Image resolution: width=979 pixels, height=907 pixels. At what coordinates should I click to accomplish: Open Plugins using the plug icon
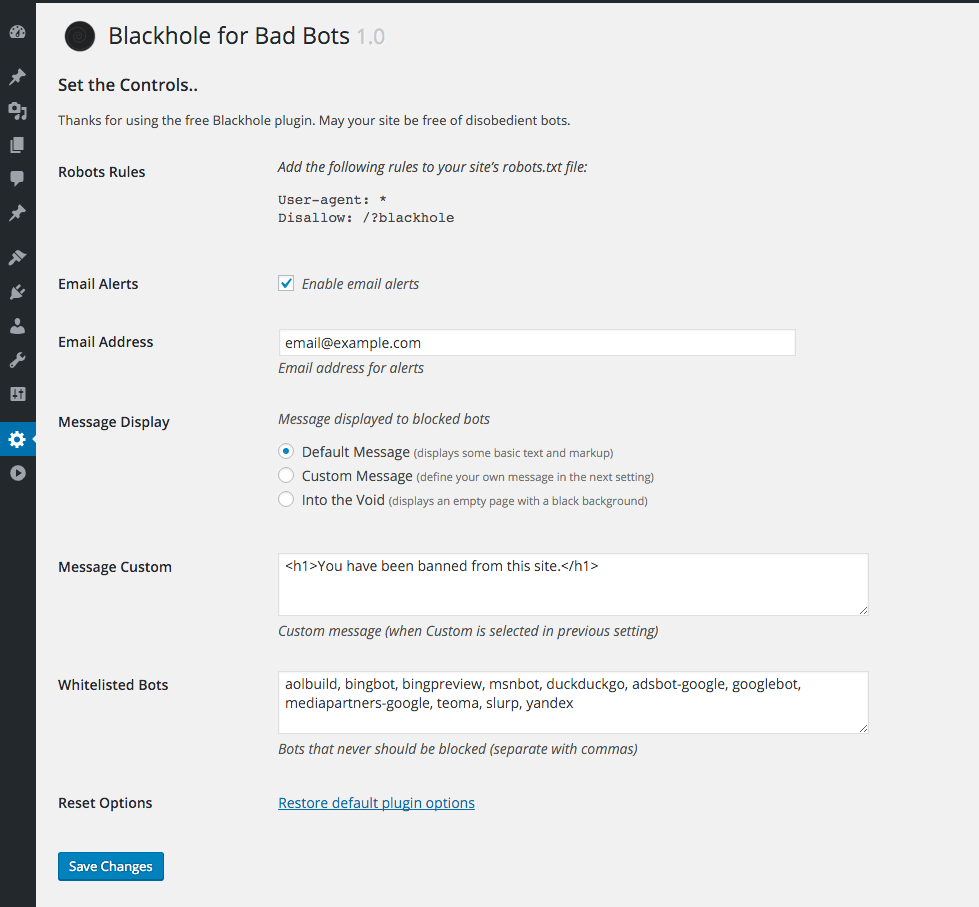(17, 292)
